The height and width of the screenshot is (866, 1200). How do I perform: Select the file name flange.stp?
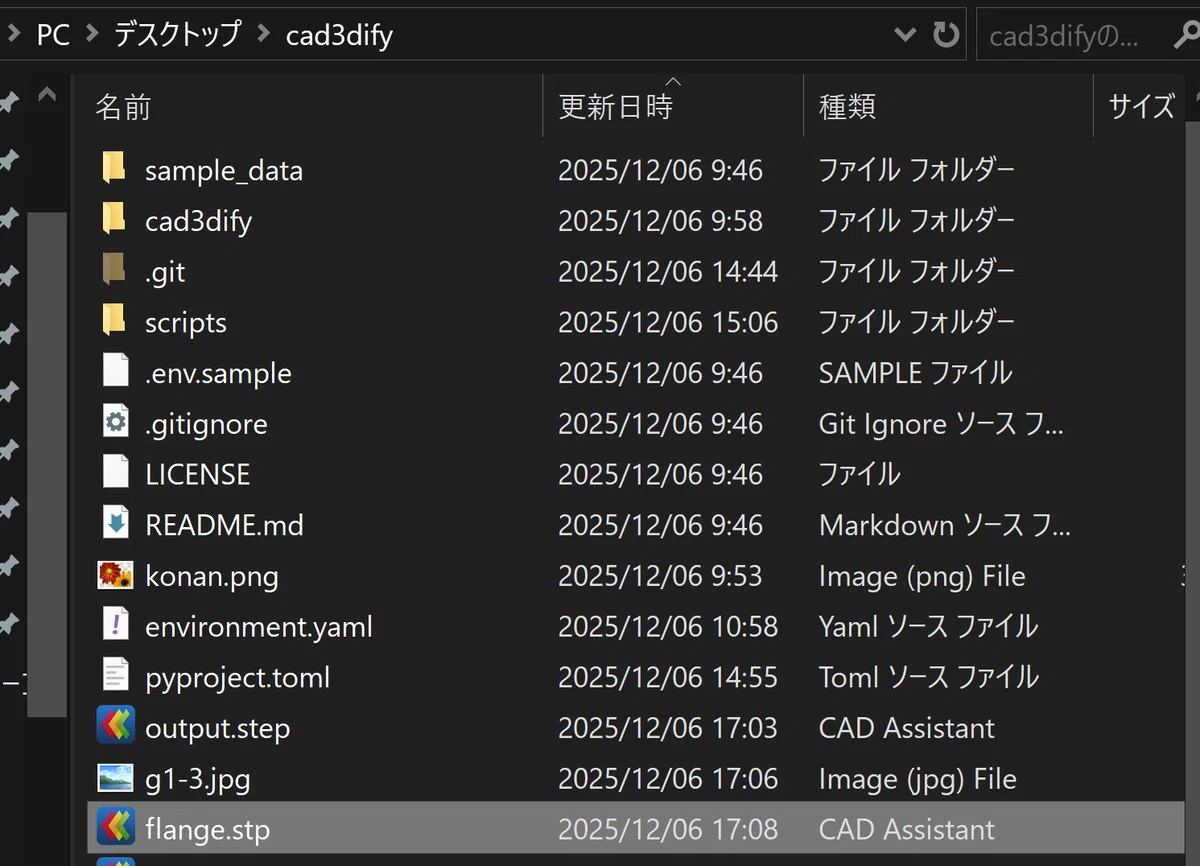click(207, 830)
